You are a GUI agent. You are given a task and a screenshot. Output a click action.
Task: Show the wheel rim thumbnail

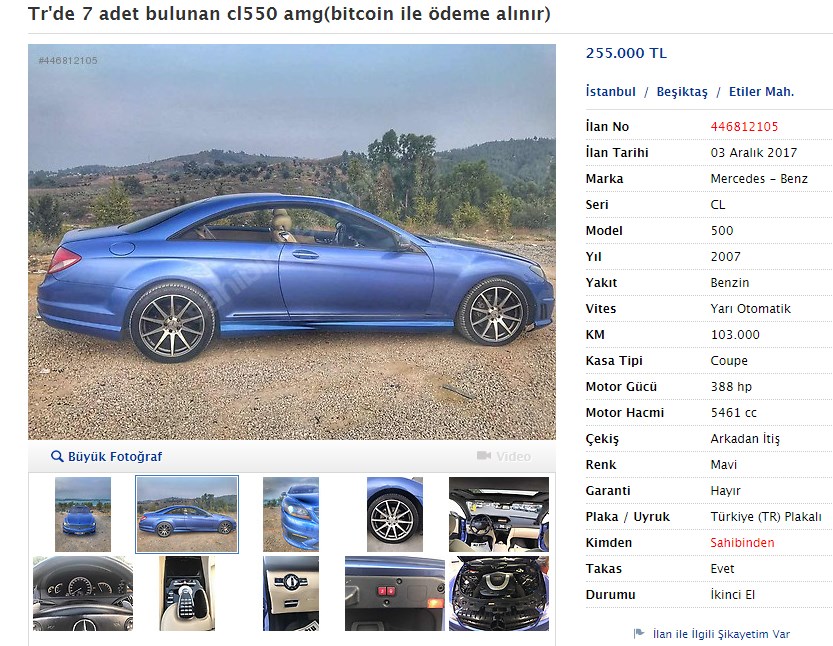click(x=395, y=514)
